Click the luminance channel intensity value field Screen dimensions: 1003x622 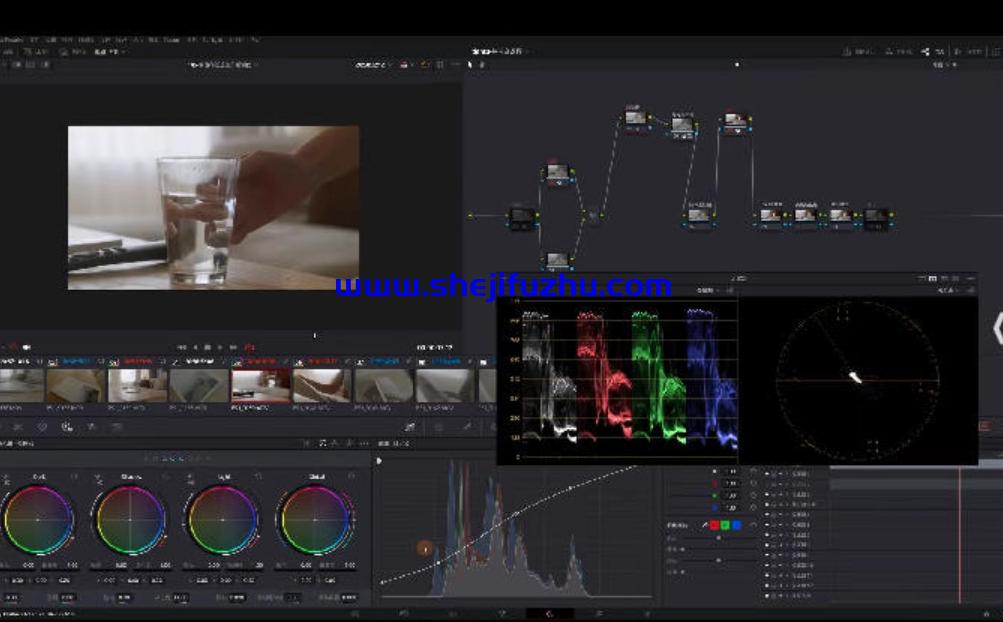(x=731, y=472)
